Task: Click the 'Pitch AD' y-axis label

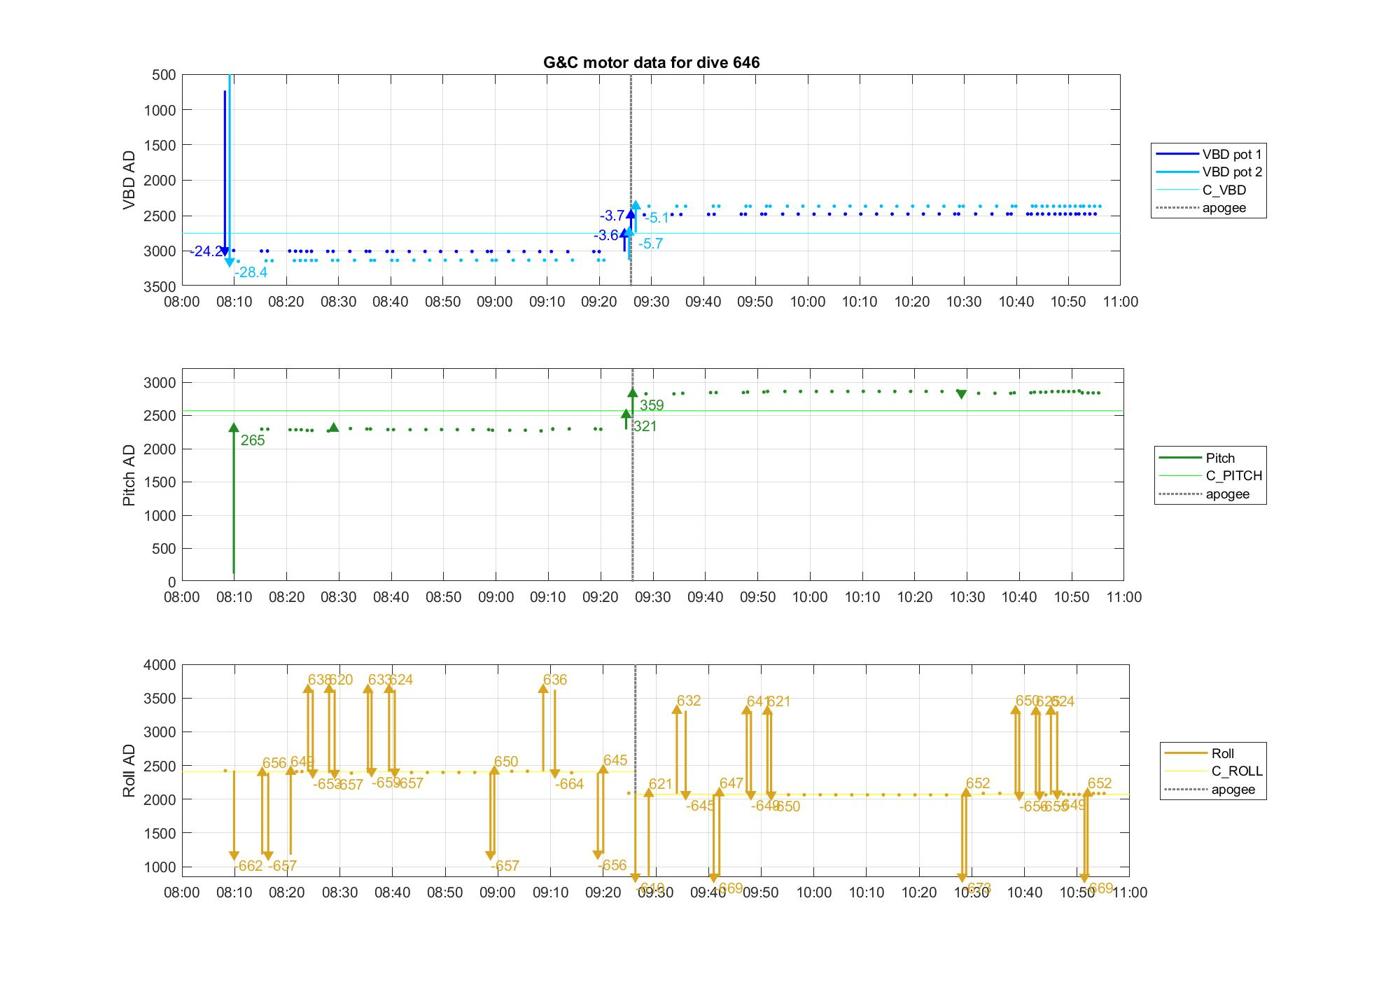Action: (x=129, y=475)
